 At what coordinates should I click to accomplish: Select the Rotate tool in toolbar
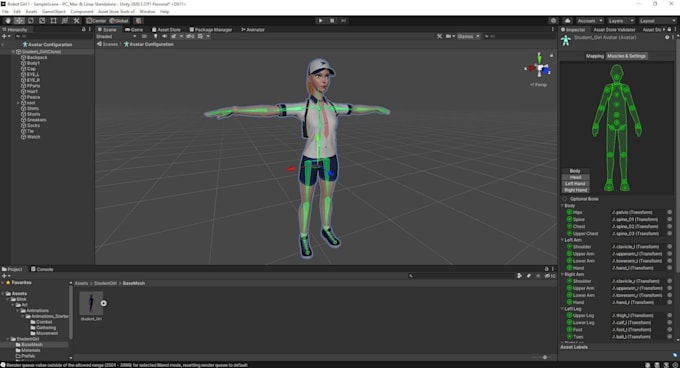click(x=31, y=21)
